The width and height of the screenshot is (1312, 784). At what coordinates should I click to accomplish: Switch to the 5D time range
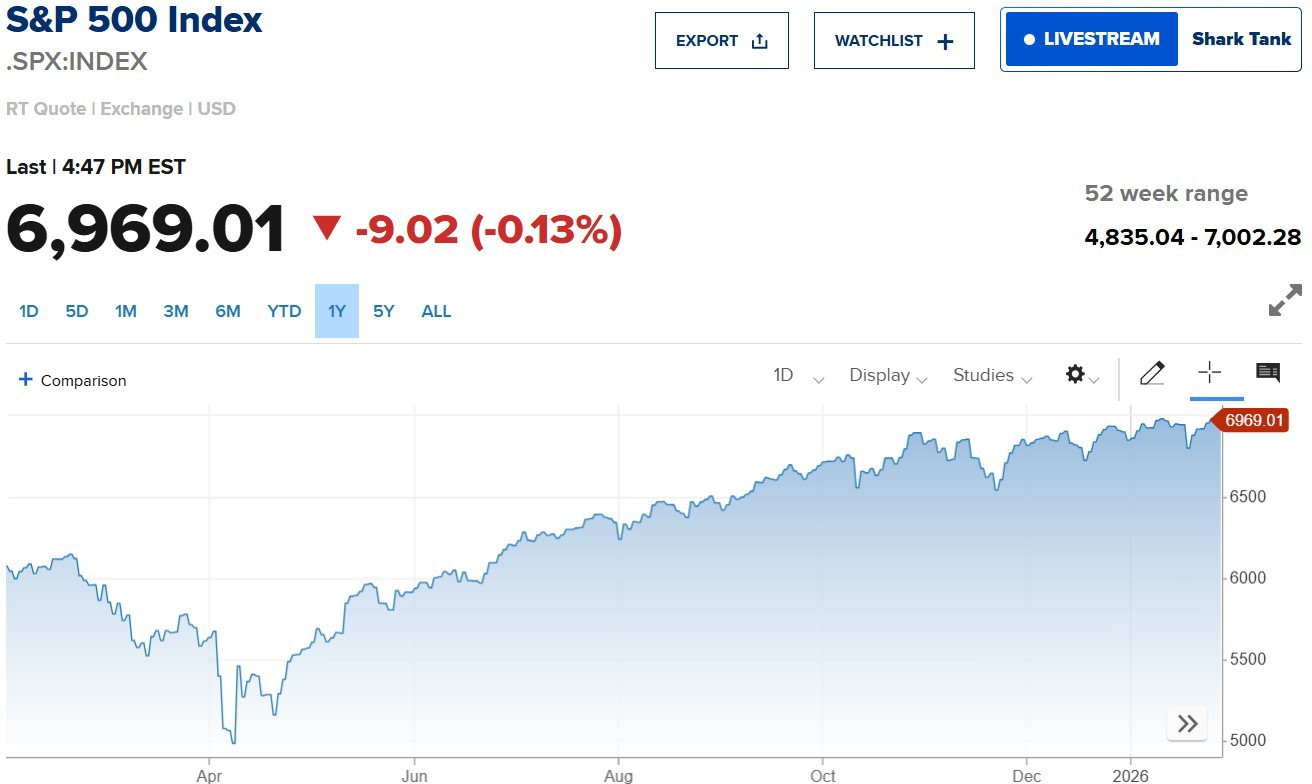77,311
